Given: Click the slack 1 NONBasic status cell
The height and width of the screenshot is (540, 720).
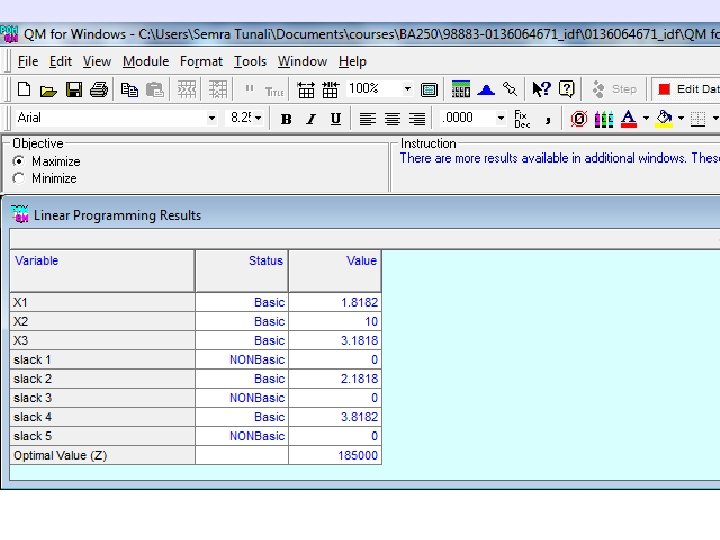Looking at the screenshot, I should [242, 360].
